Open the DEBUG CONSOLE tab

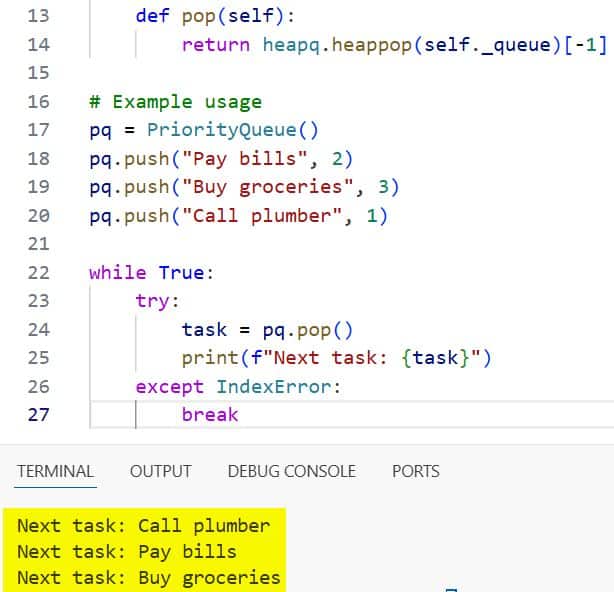click(x=292, y=471)
